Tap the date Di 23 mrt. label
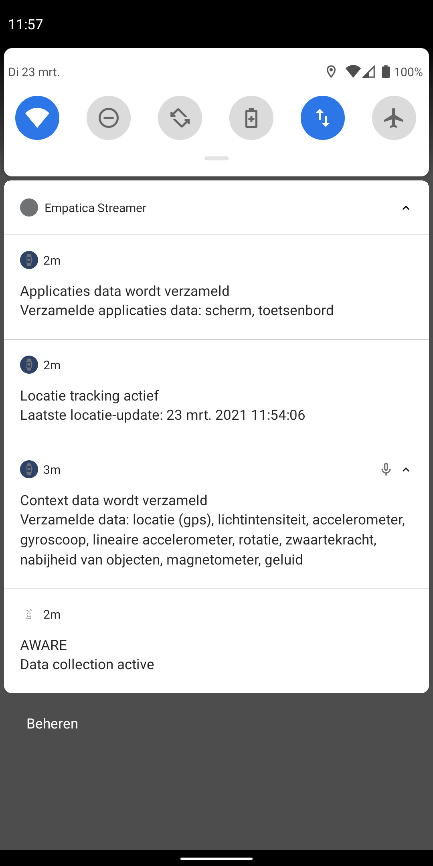This screenshot has width=433, height=866. pyautogui.click(x=34, y=72)
